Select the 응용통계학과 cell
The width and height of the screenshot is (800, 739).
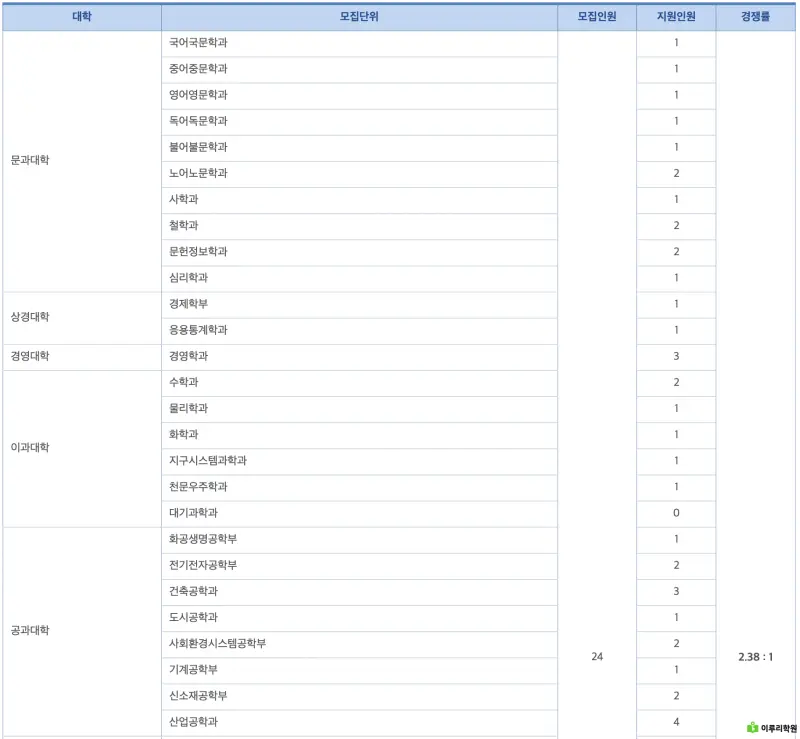coord(359,330)
